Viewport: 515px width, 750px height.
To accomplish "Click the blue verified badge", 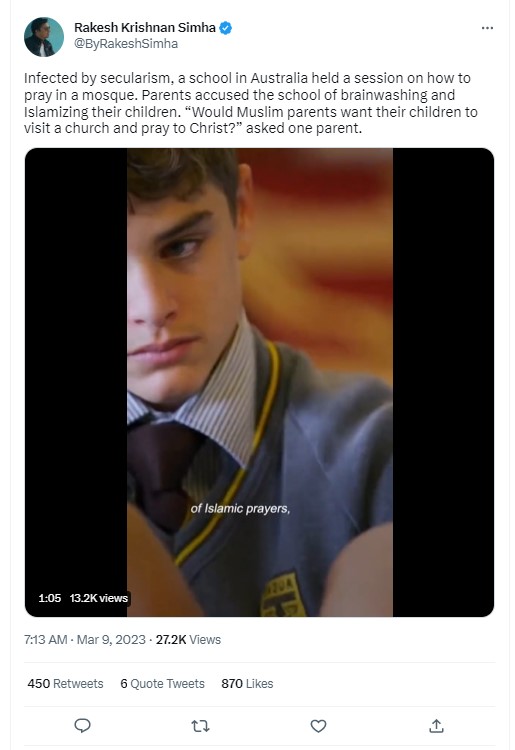I will pyautogui.click(x=225, y=28).
